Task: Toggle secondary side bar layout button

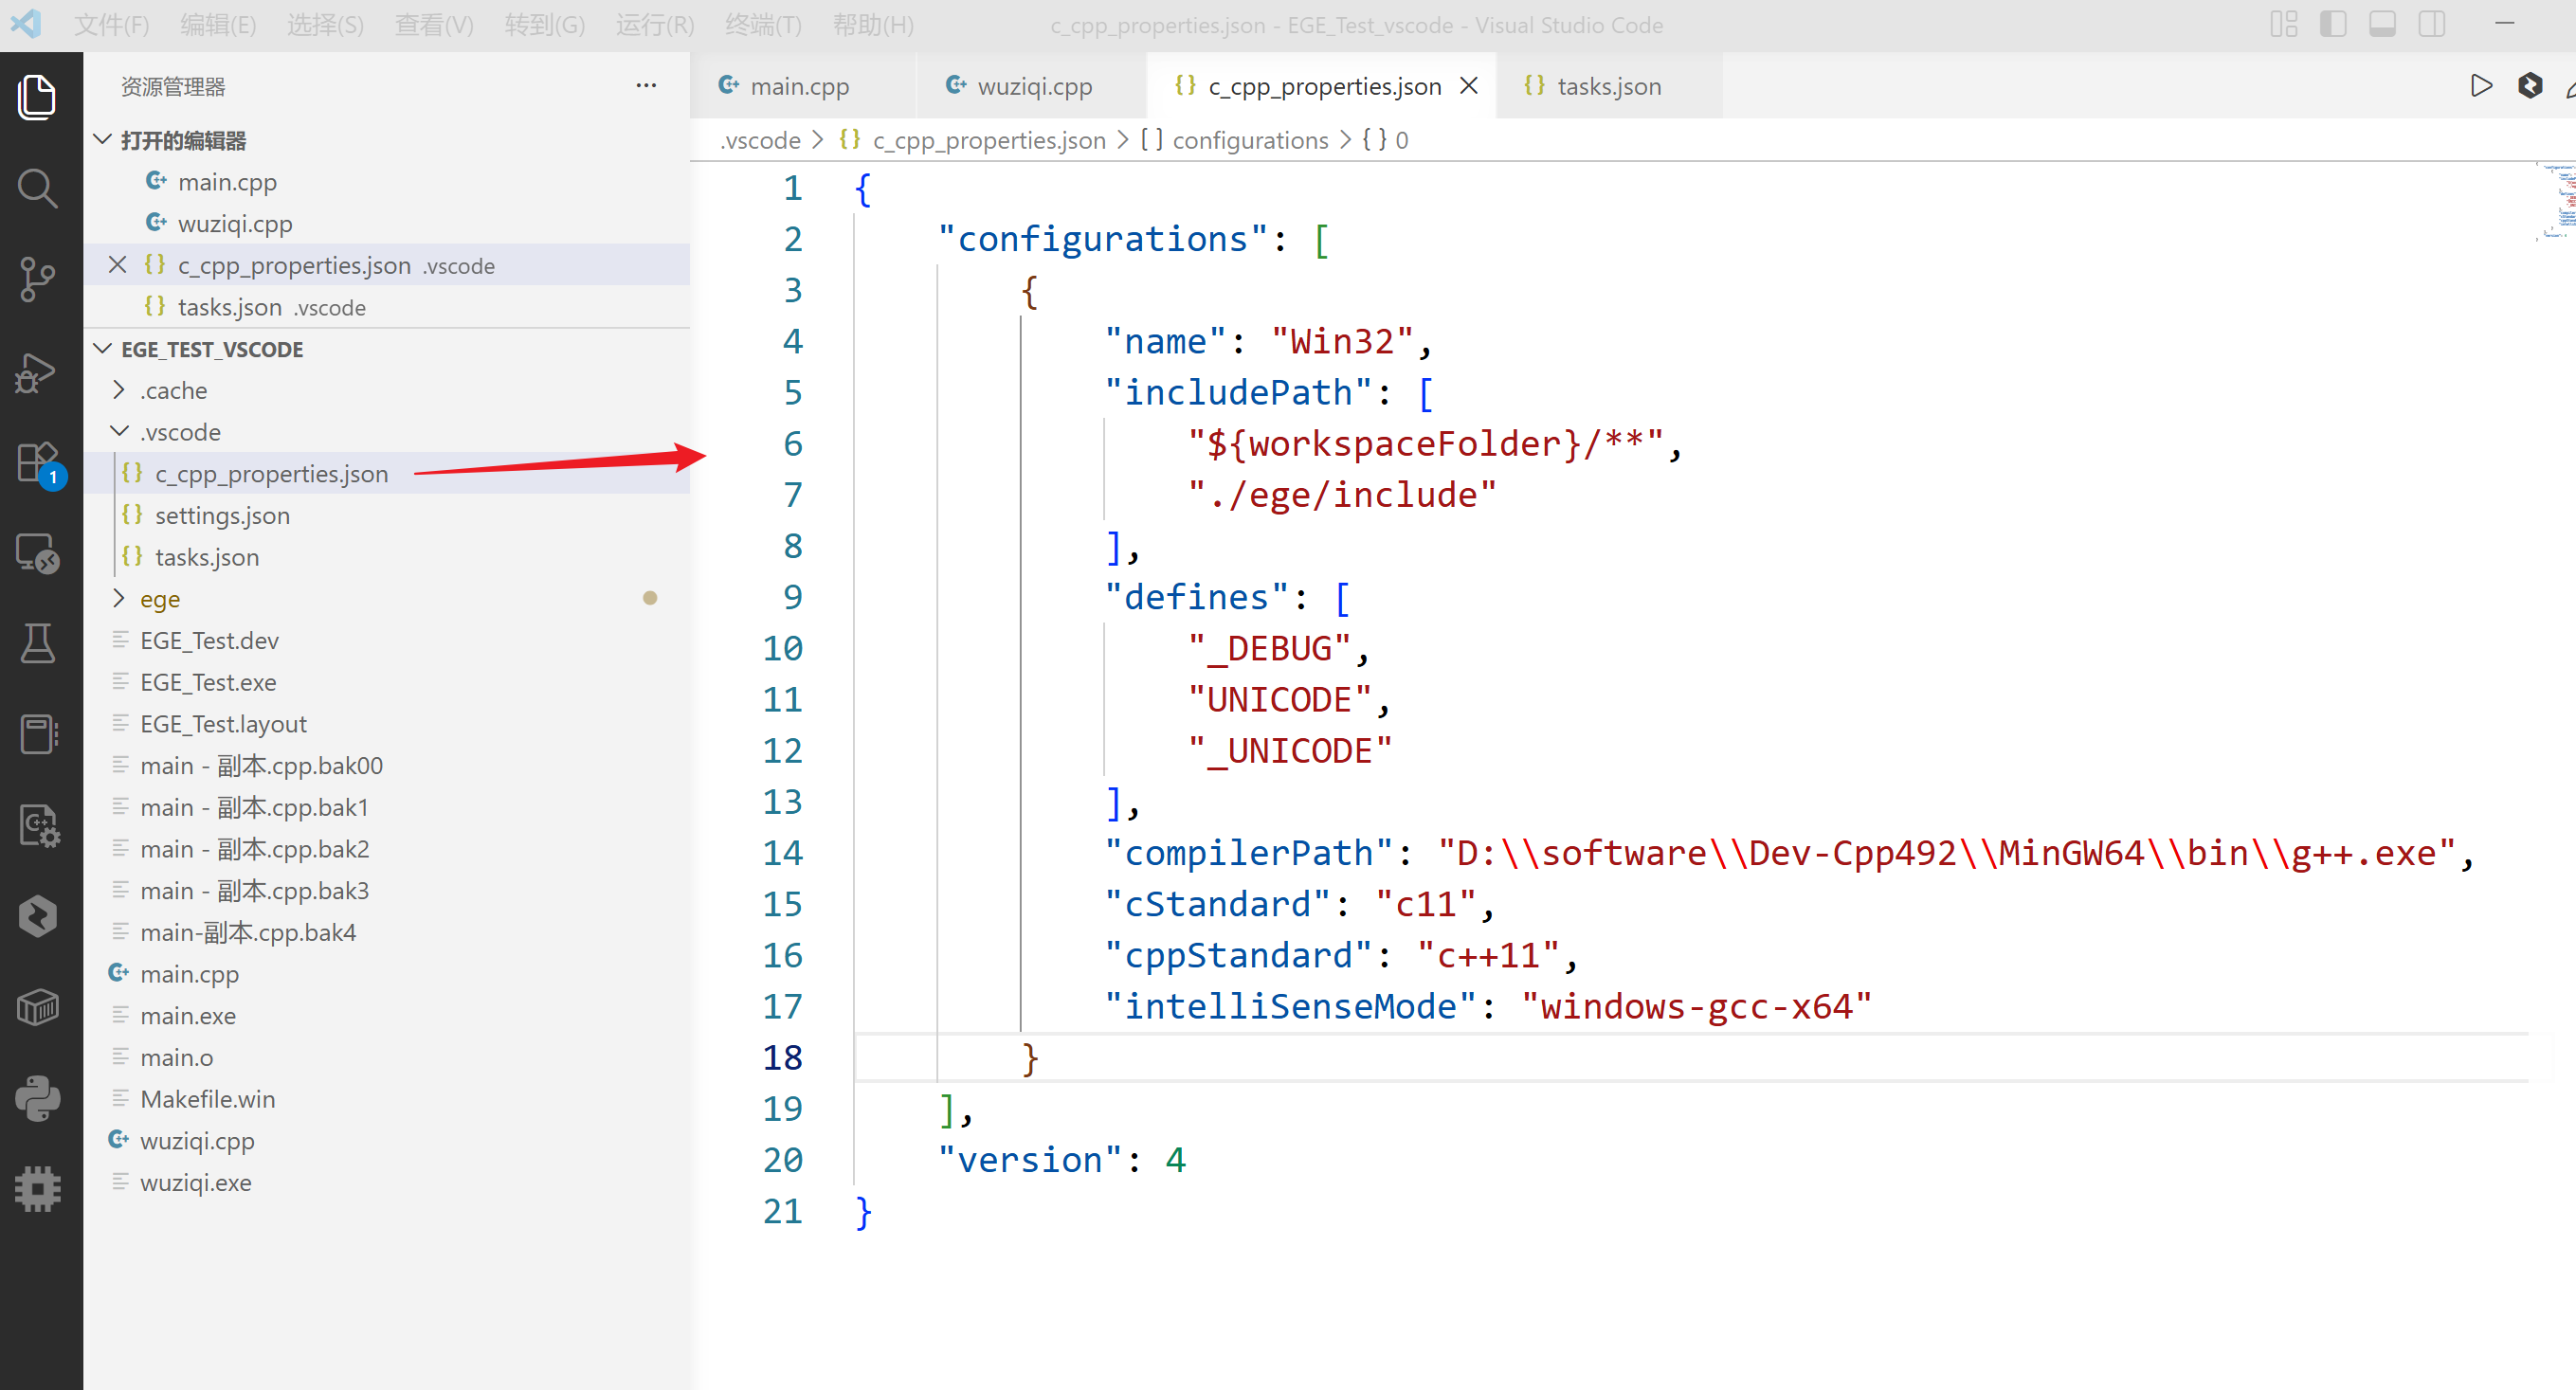Action: pos(2432,24)
